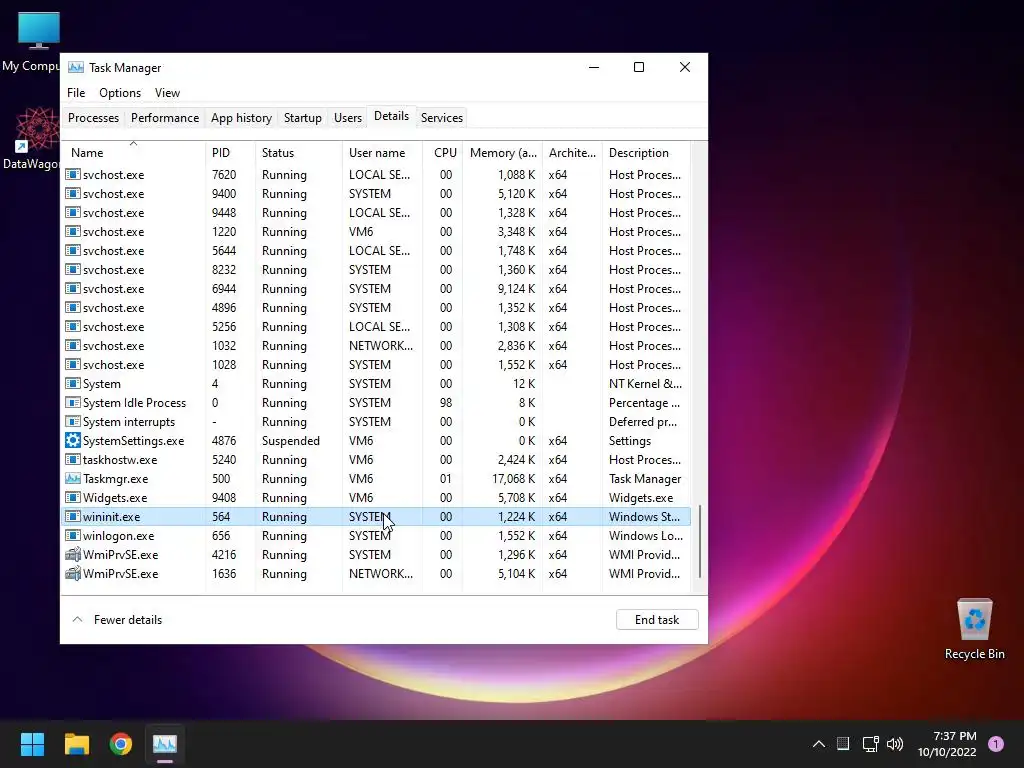Click the End task button
The image size is (1024, 768).
(x=657, y=620)
